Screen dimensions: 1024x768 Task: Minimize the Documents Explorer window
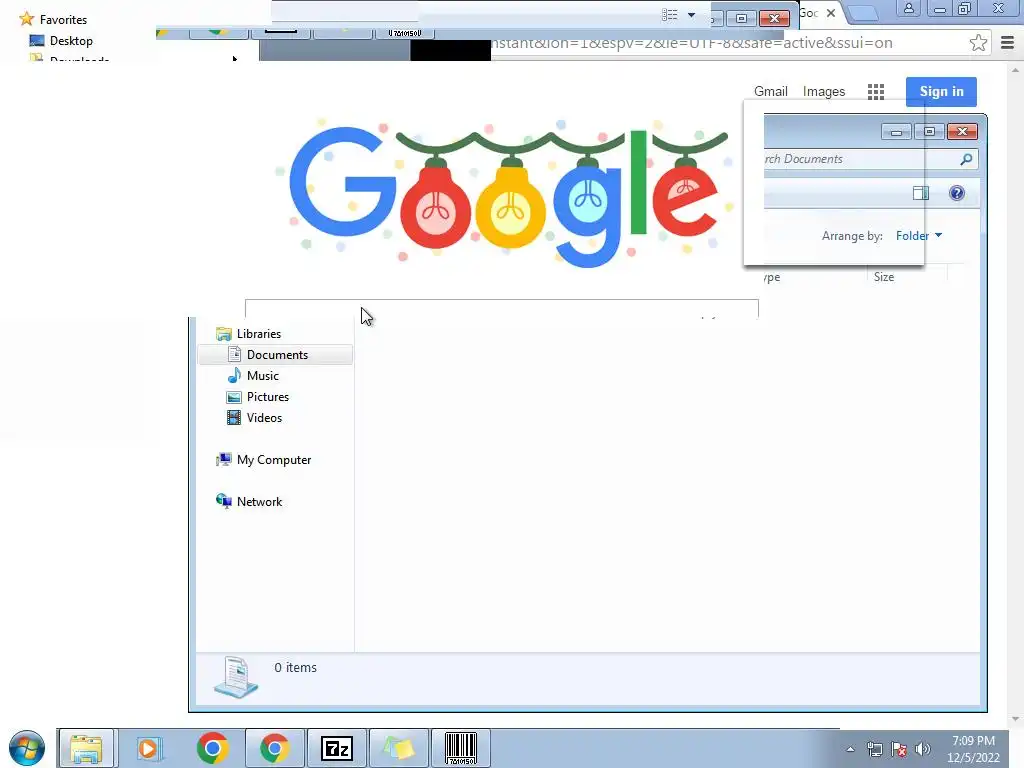pyautogui.click(x=896, y=132)
